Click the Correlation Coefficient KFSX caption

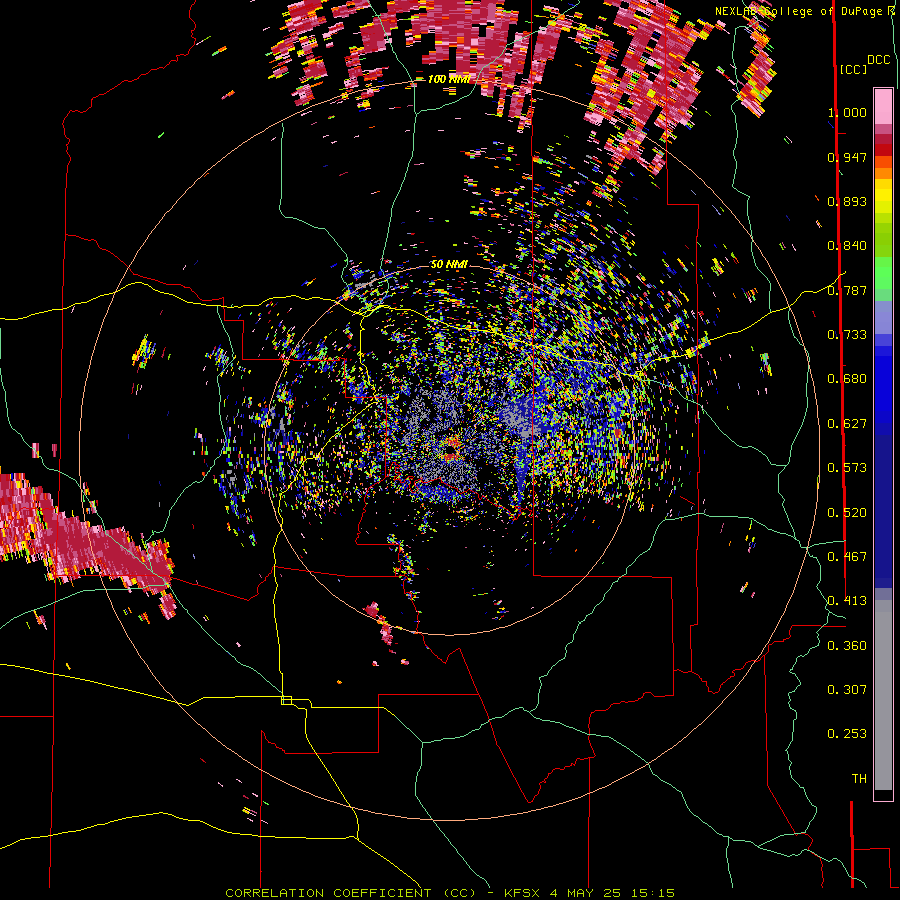(450, 893)
